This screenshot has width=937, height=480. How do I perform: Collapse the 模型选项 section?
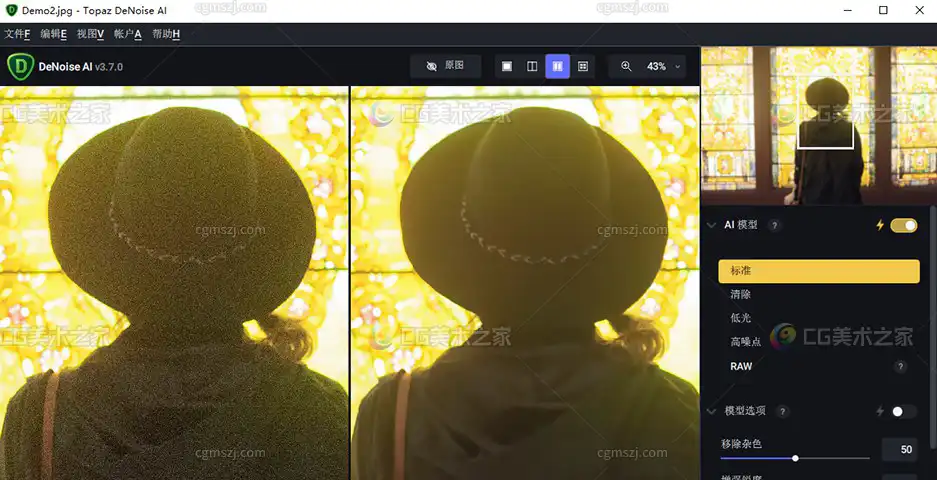(x=712, y=411)
